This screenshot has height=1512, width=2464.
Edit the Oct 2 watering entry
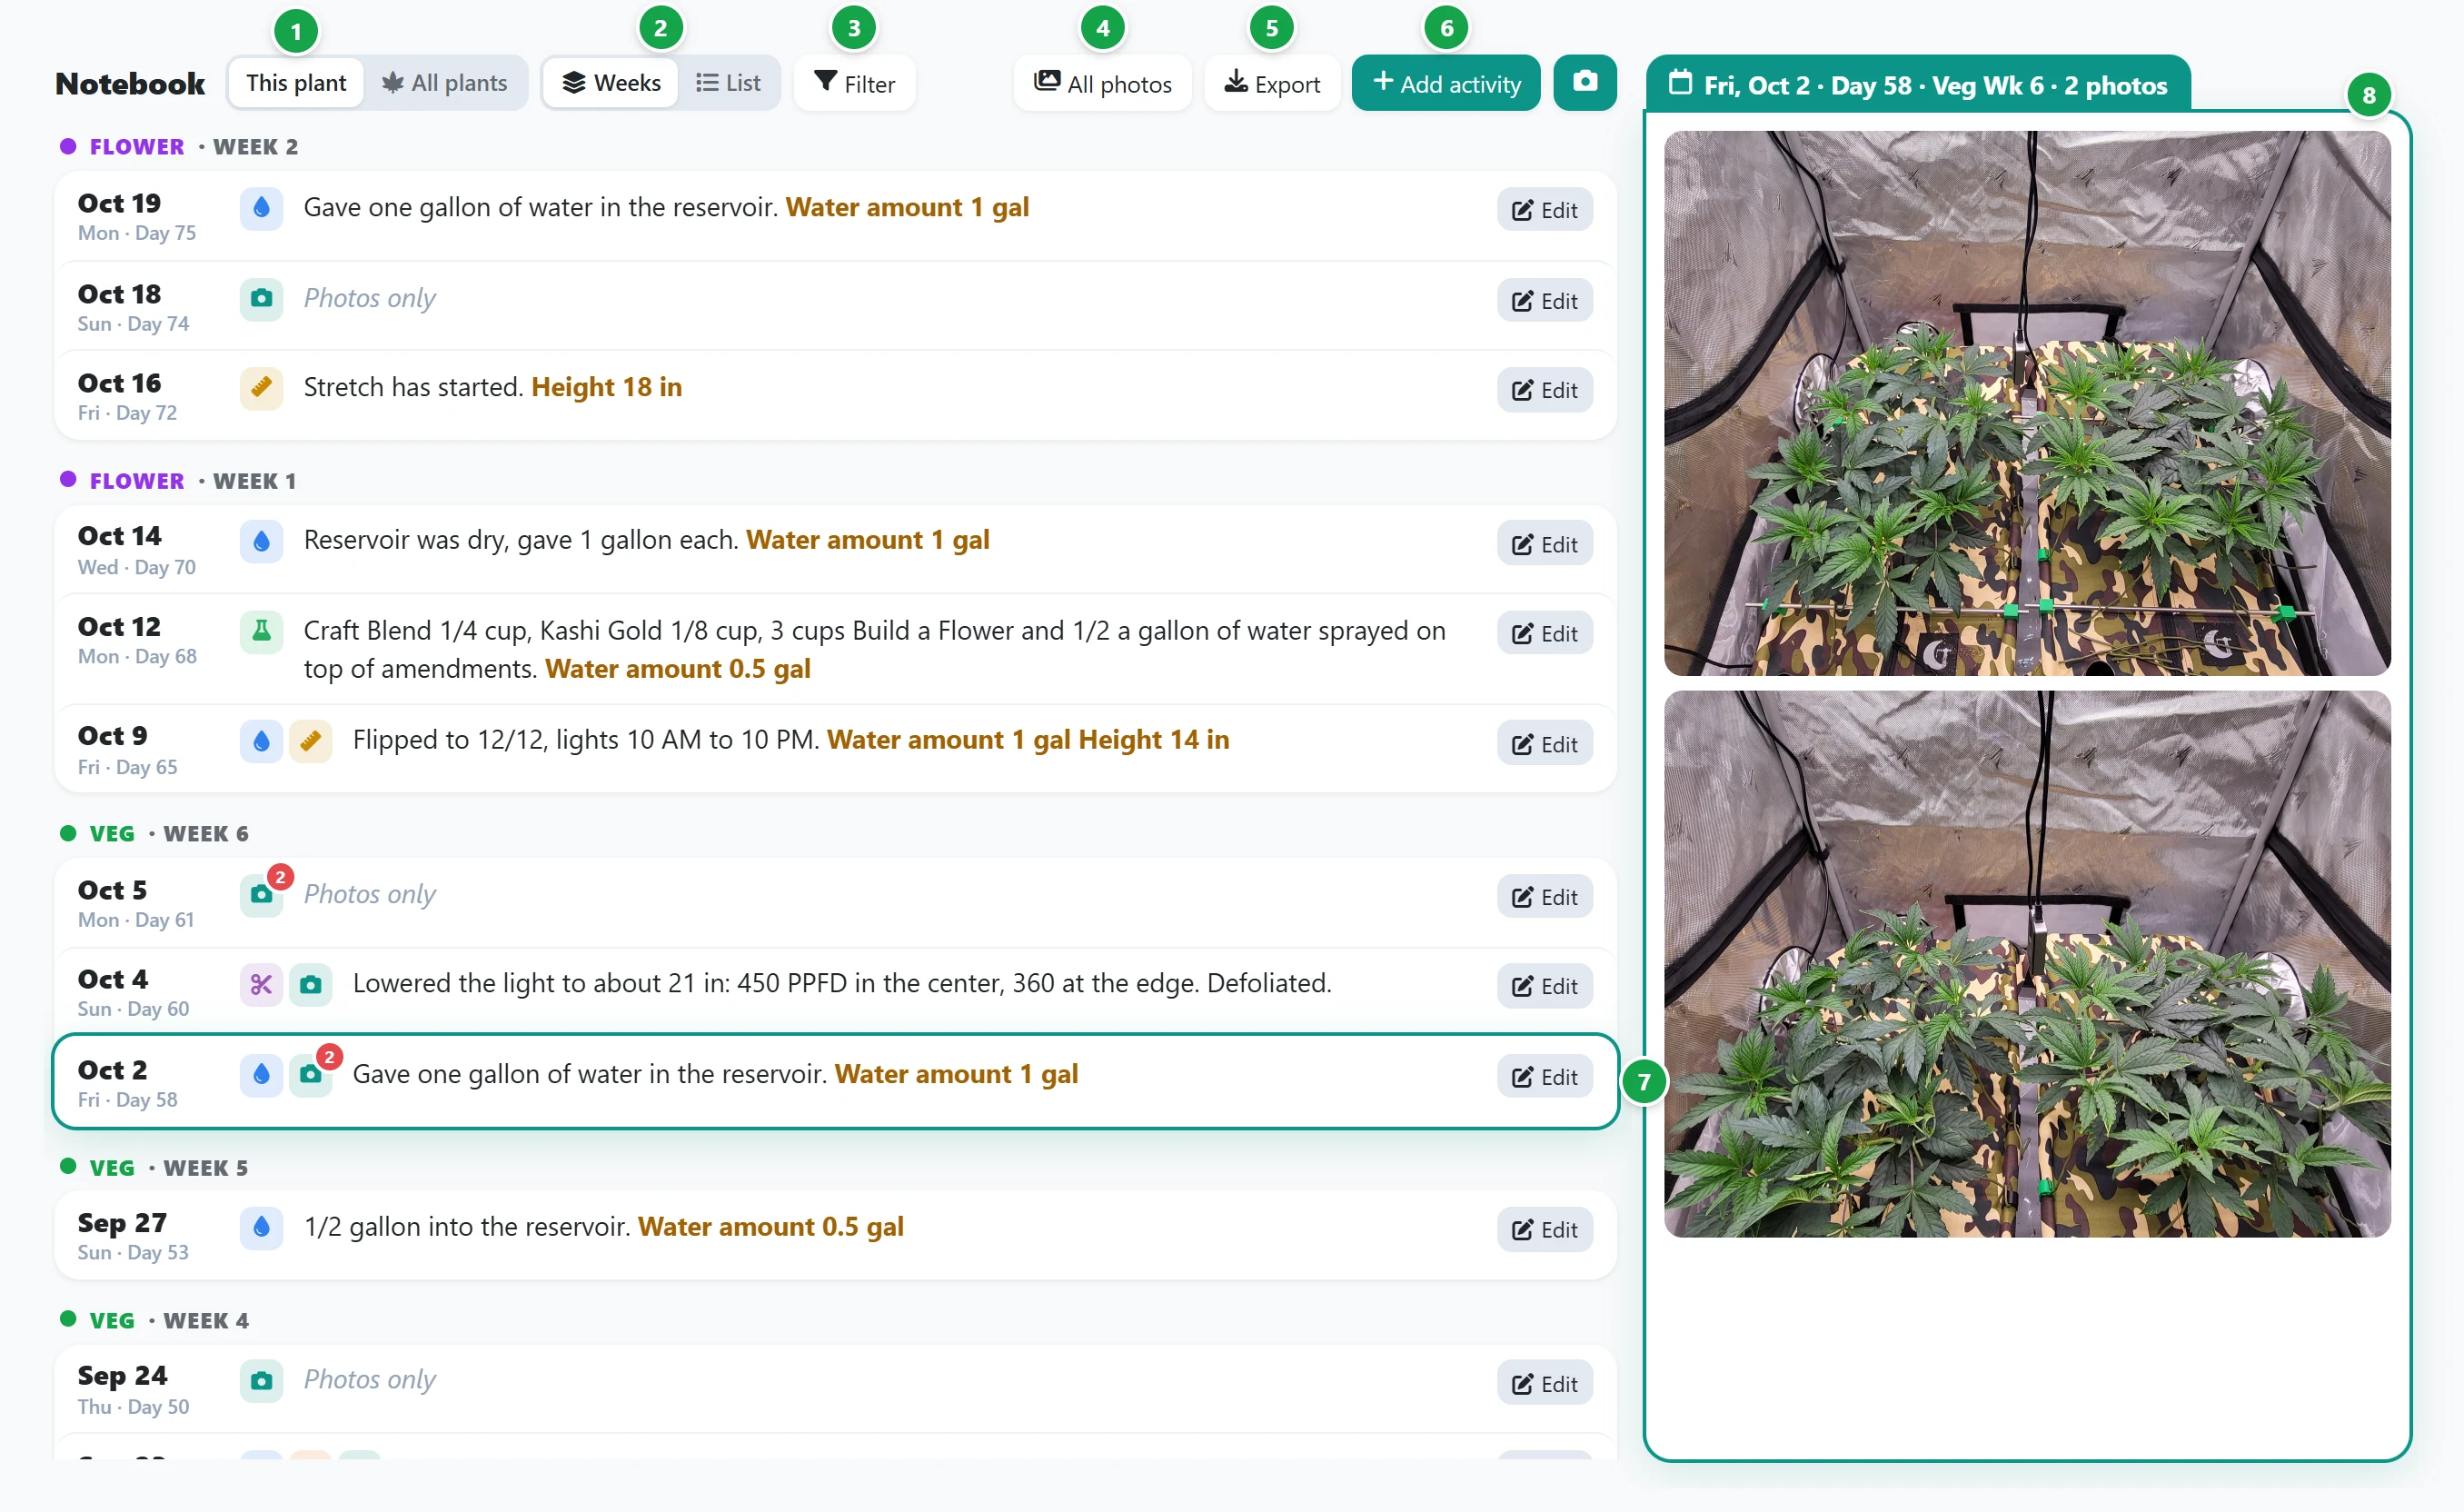point(1544,1077)
